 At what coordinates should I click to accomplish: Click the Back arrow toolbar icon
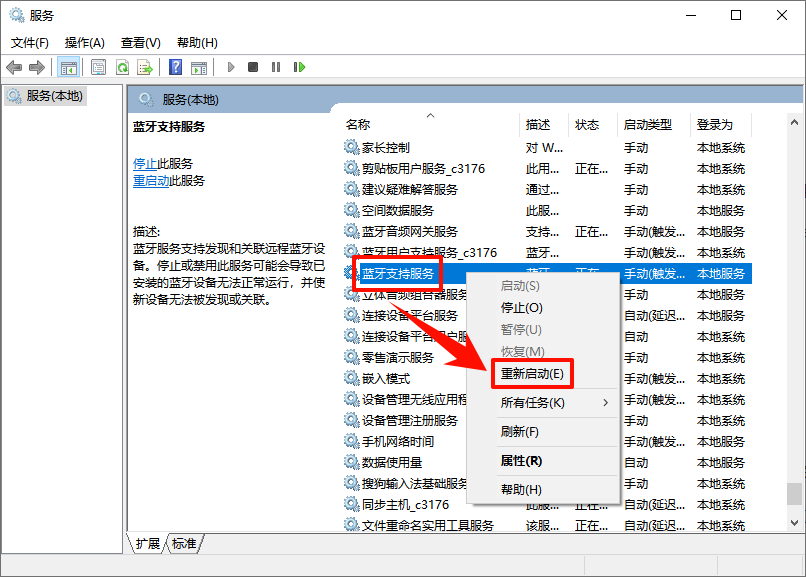14,67
